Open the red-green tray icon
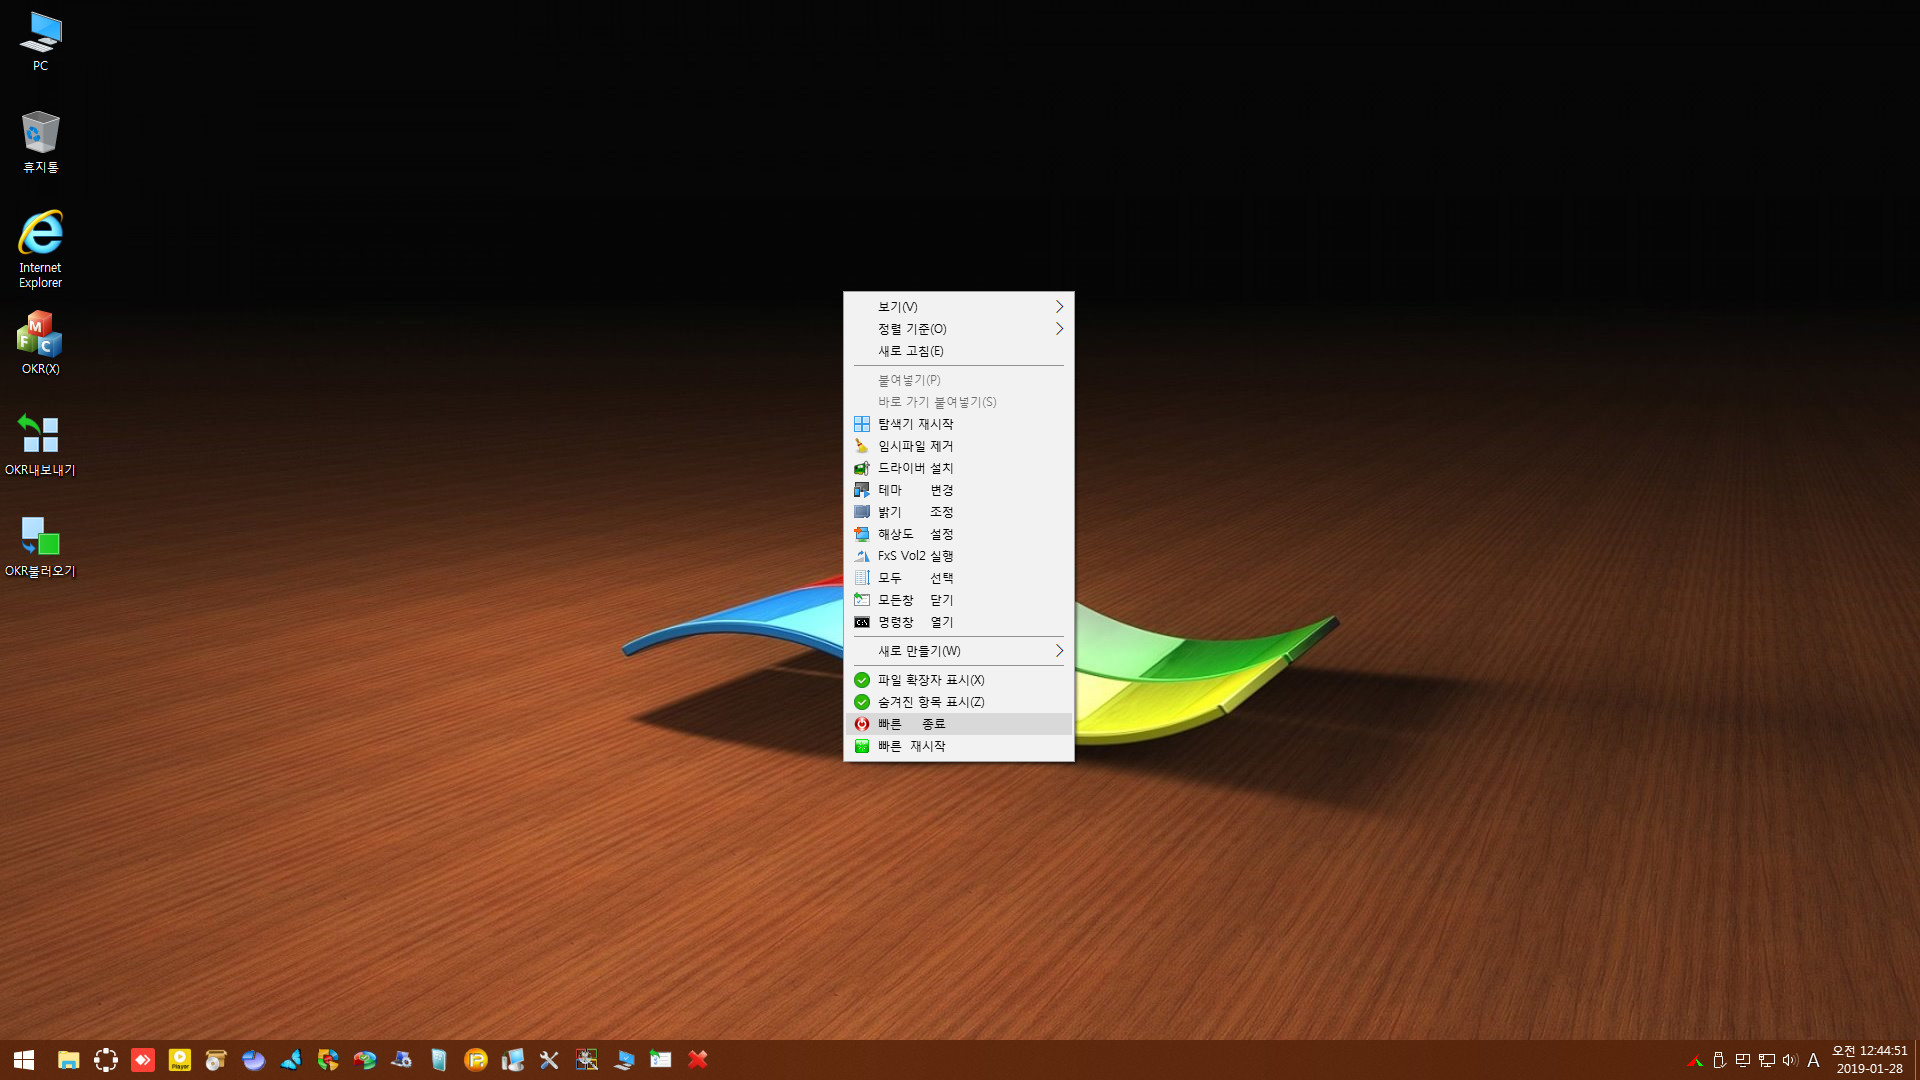This screenshot has height=1080, width=1920. 1695,1061
